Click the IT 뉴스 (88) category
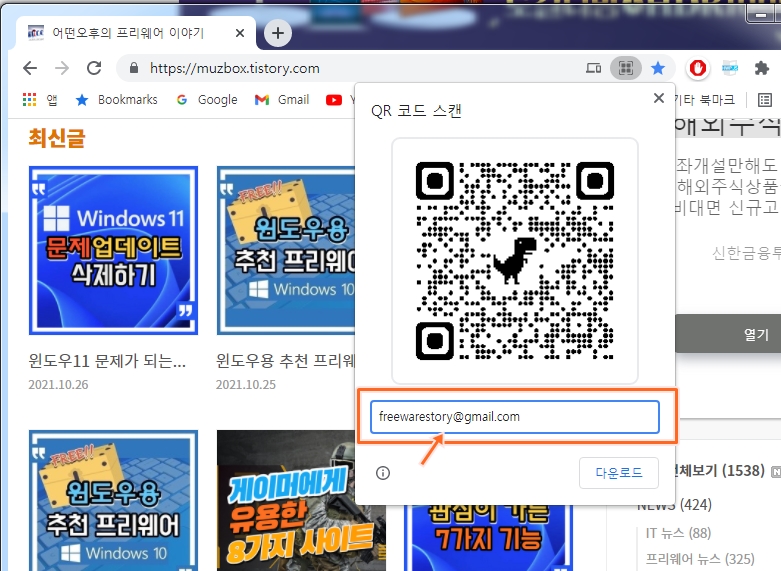Image resolution: width=781 pixels, height=571 pixels. pyautogui.click(x=678, y=533)
